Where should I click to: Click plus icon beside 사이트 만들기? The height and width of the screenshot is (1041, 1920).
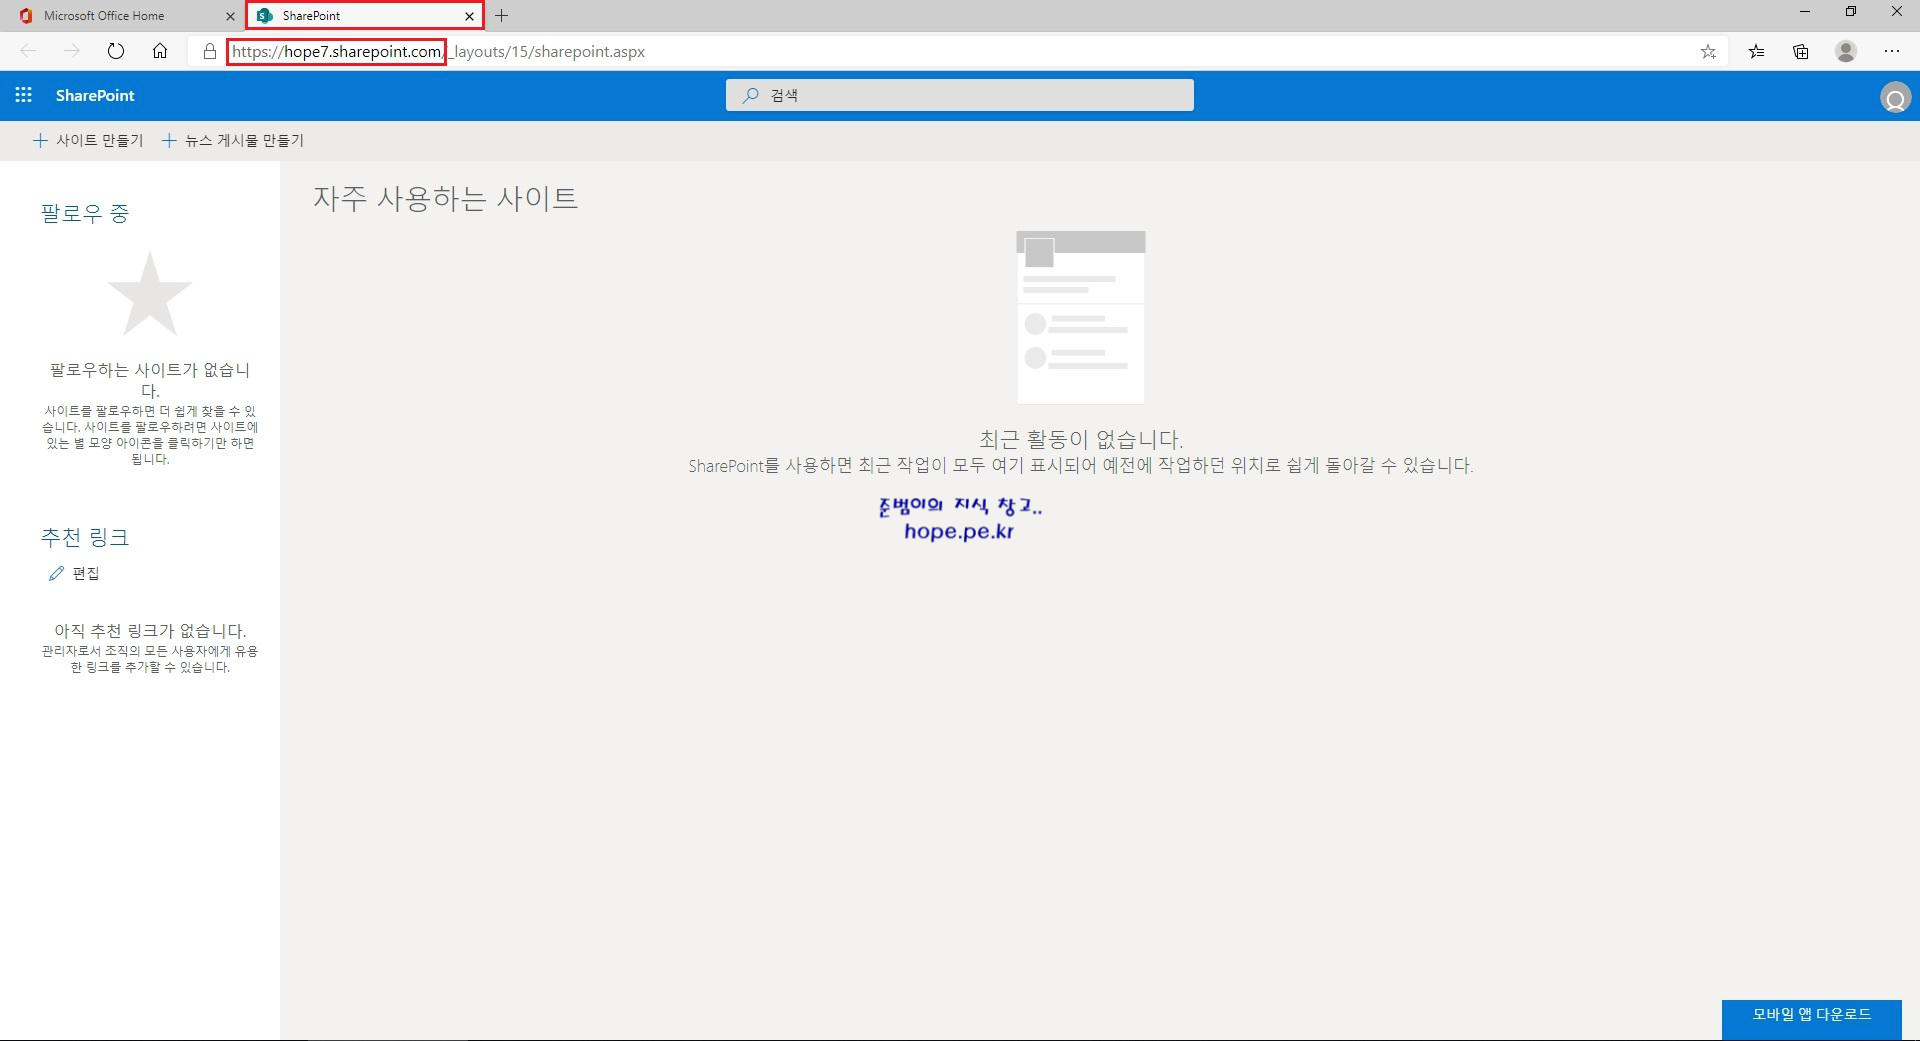click(40, 141)
